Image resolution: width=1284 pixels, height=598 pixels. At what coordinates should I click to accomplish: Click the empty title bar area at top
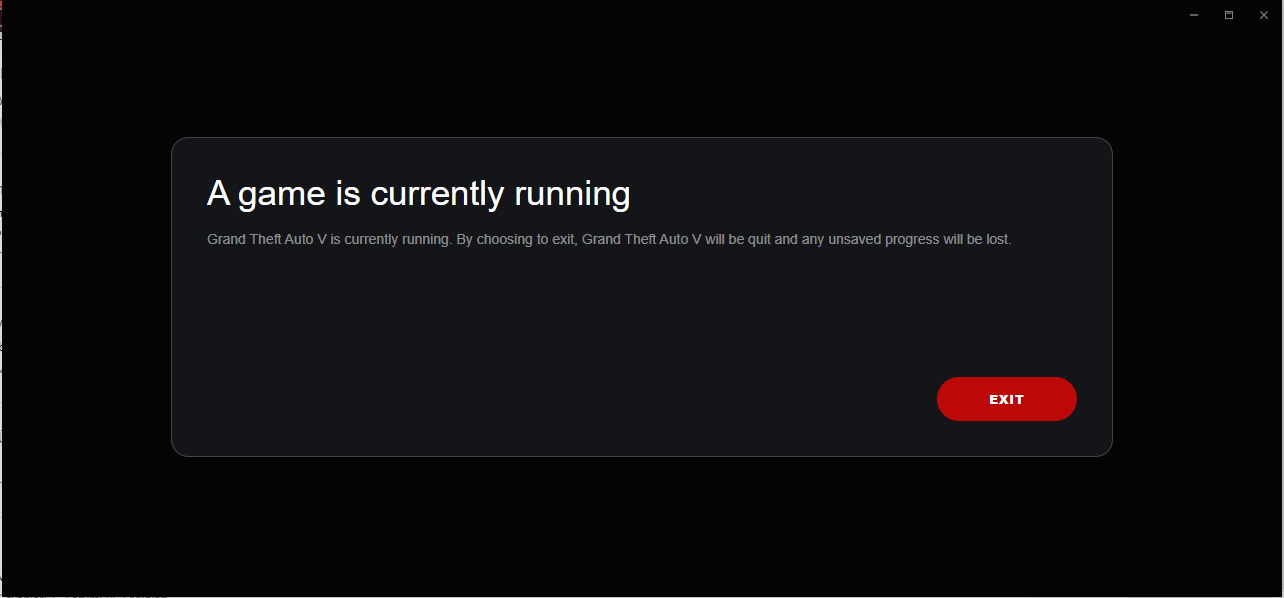(600, 15)
